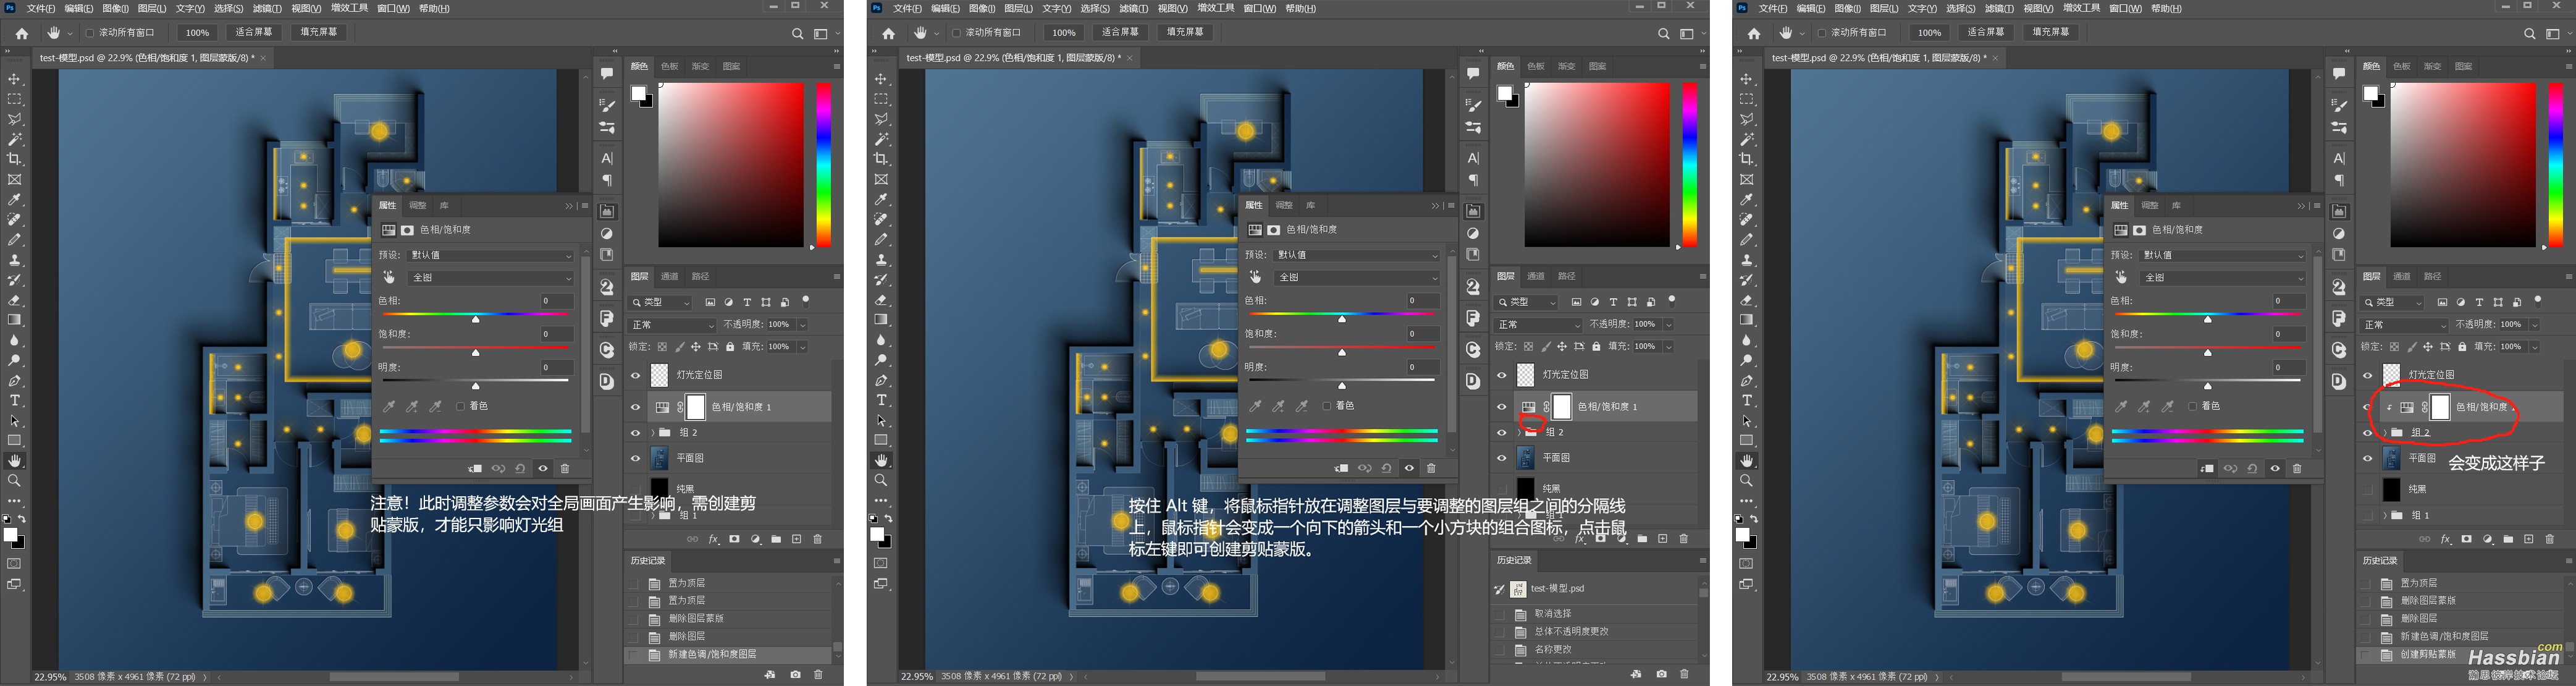Click 填充屏幕 button in left window
The height and width of the screenshot is (686, 2576).
click(319, 32)
